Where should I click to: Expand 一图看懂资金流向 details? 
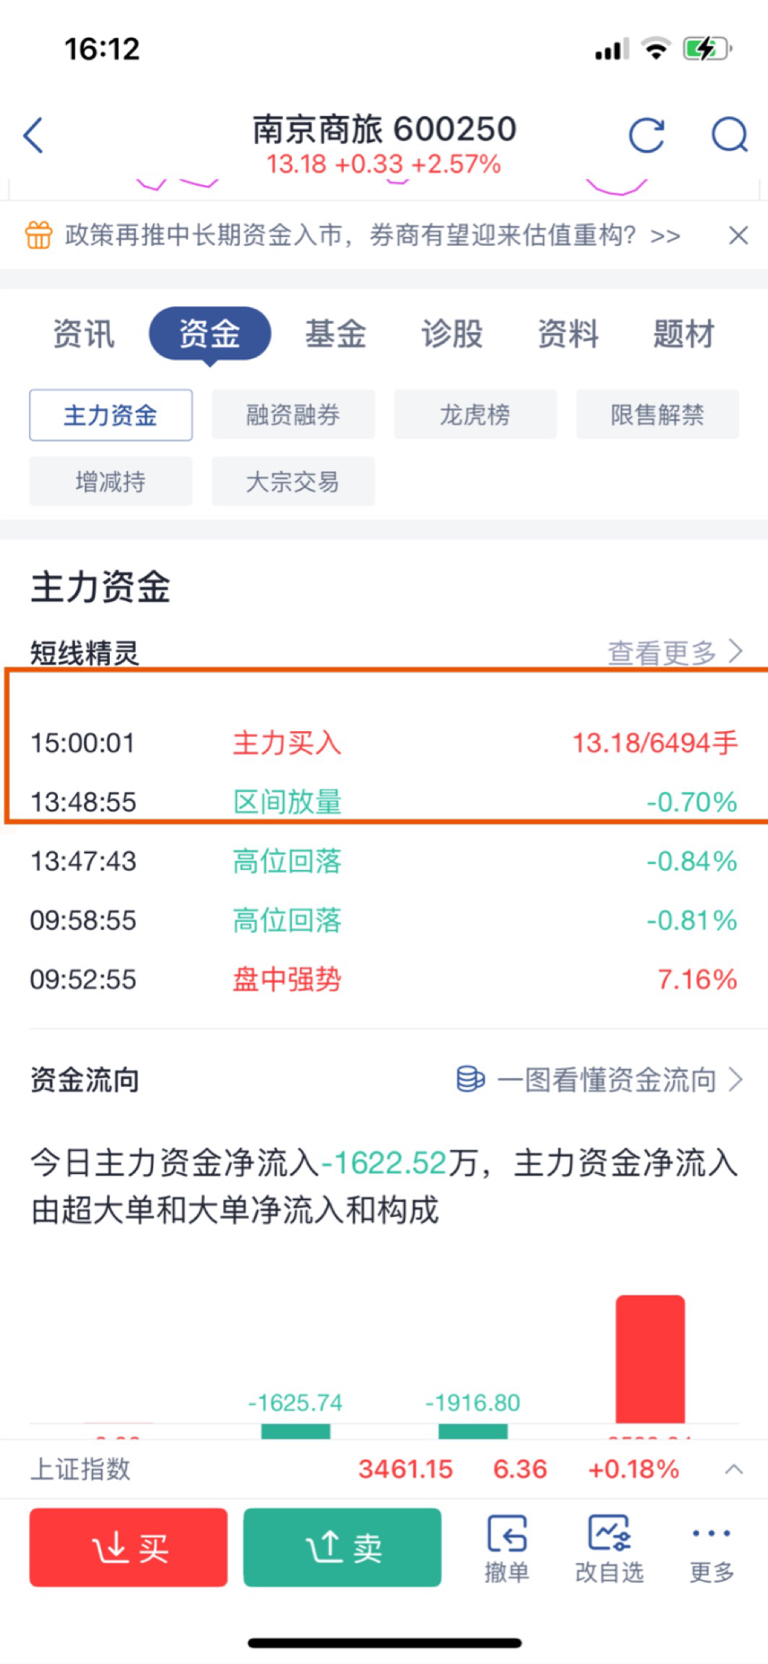620,1080
